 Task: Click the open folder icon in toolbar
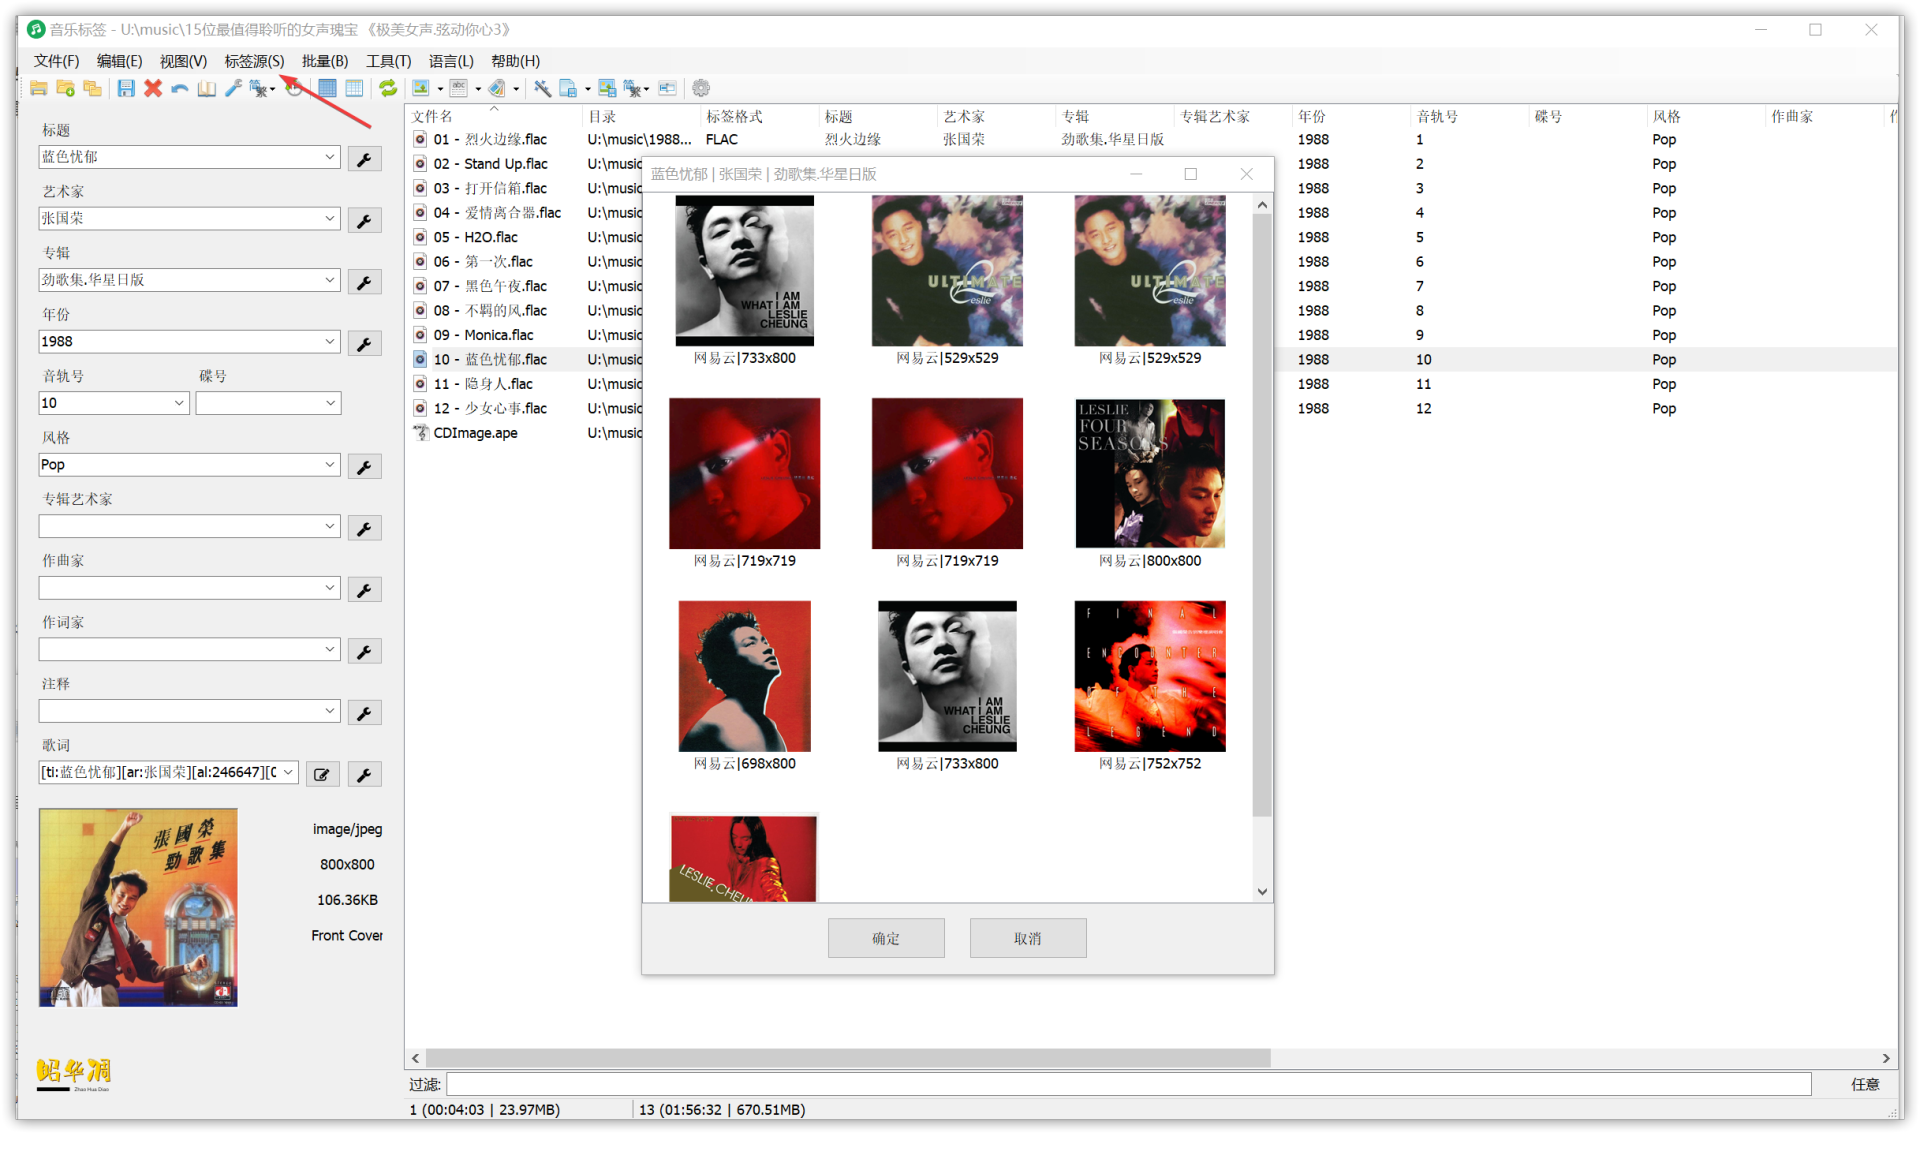(x=38, y=88)
